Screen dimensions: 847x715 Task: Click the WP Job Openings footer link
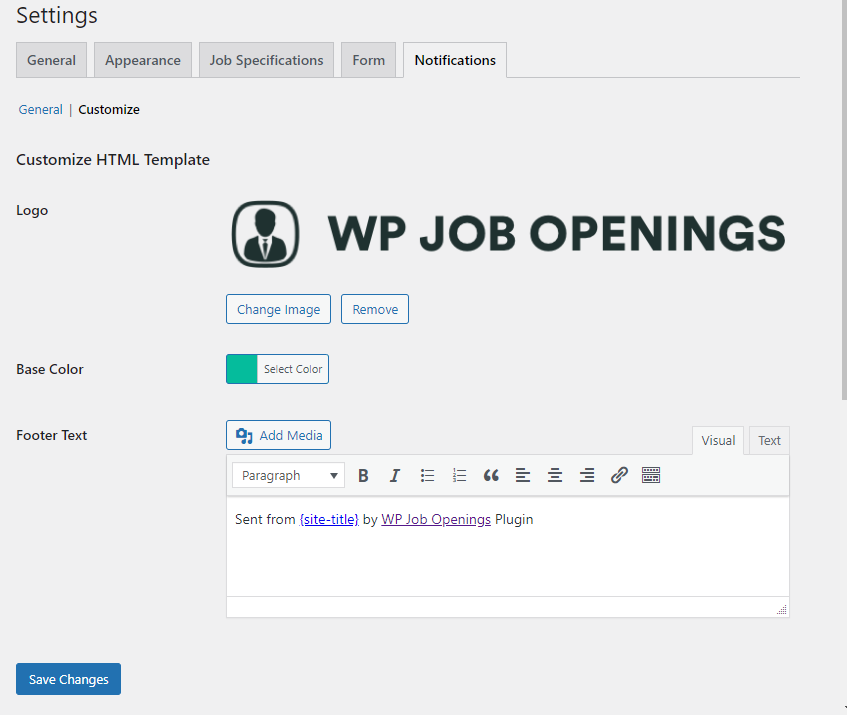coord(436,520)
